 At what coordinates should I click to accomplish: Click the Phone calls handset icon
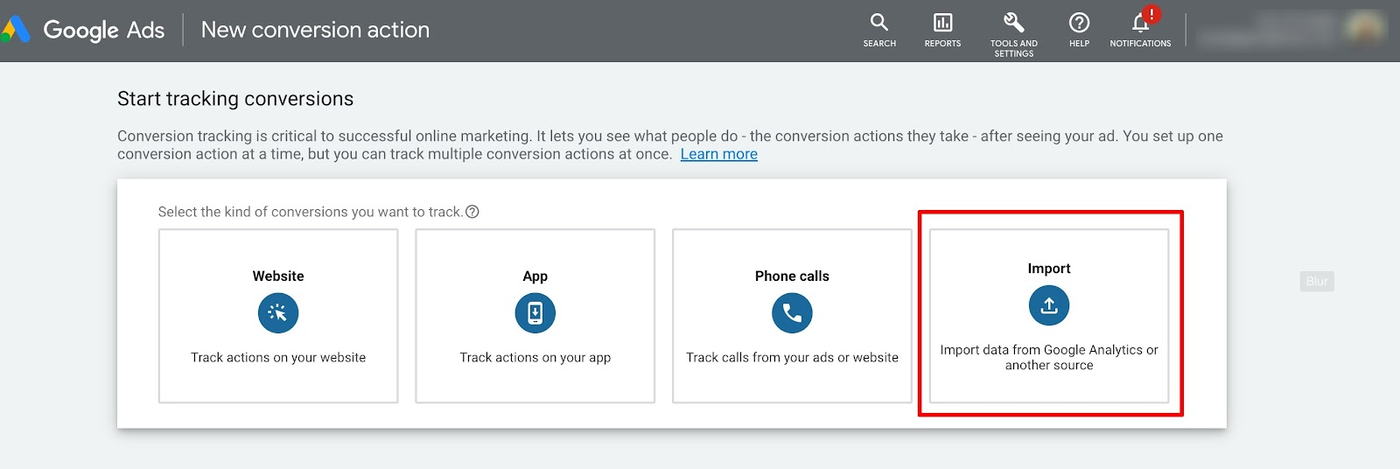792,313
